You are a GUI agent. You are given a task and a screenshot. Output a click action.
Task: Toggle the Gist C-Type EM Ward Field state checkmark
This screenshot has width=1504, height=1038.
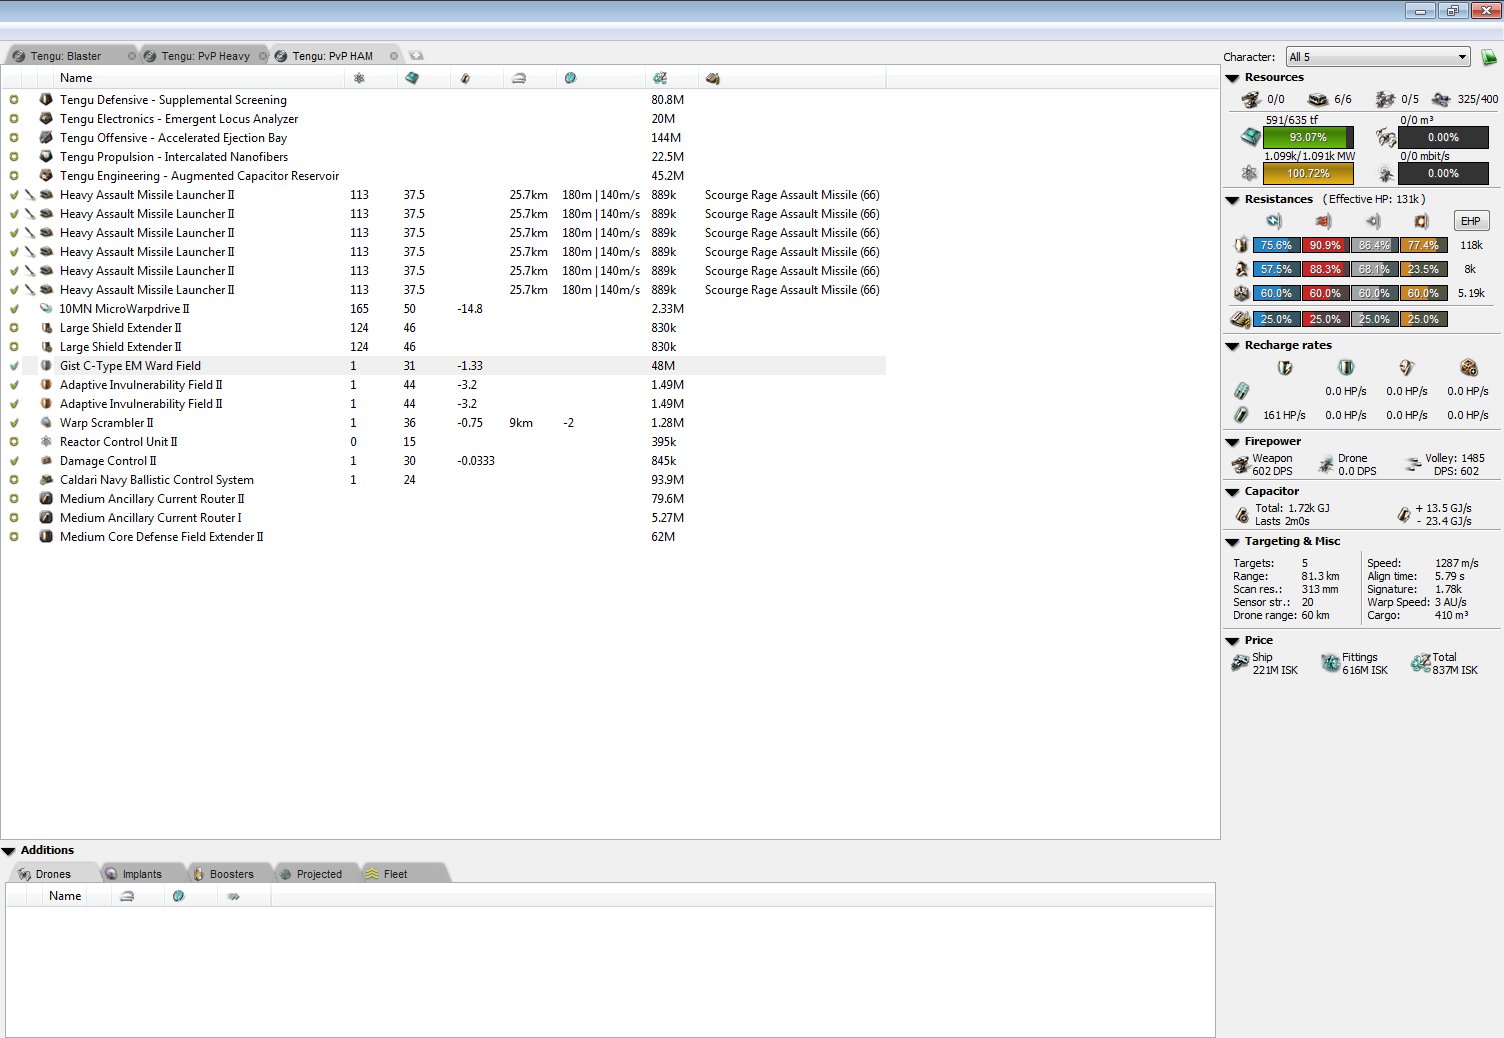[x=14, y=366]
